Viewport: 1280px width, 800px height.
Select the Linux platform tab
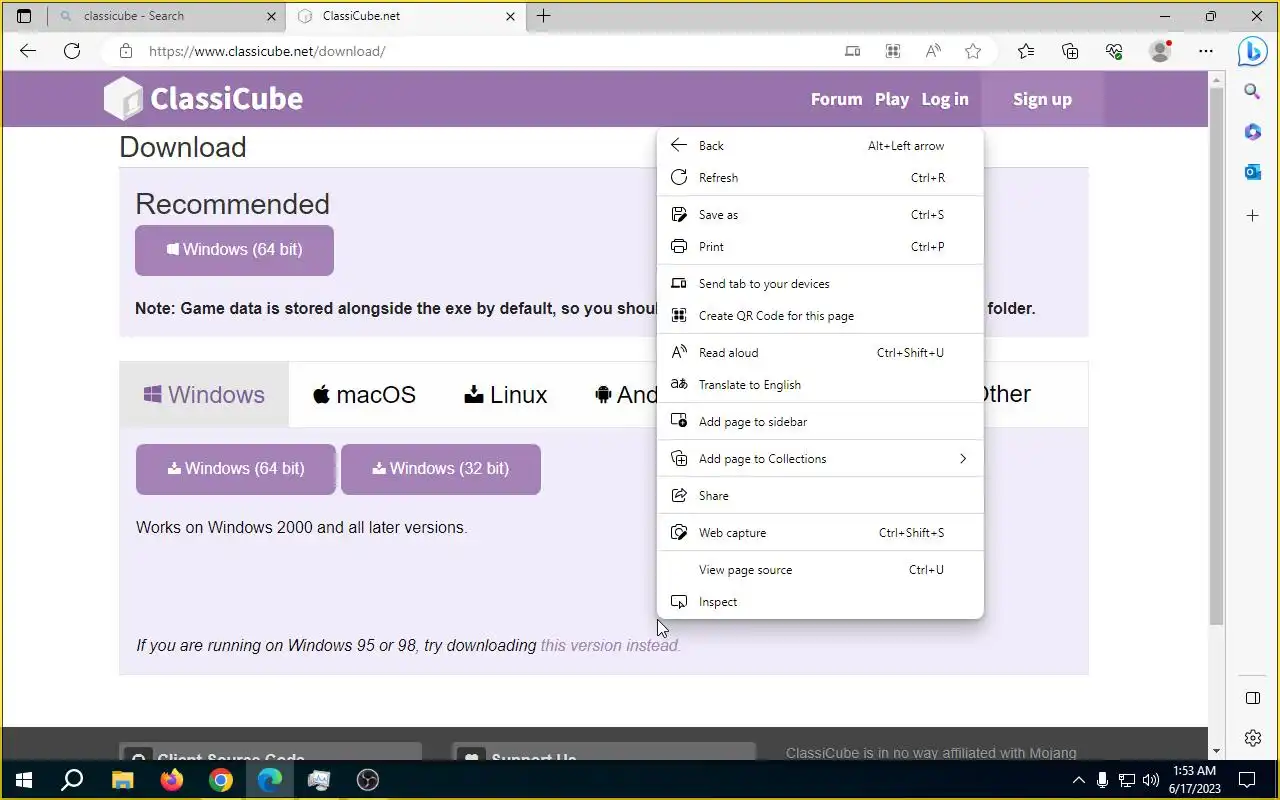[506, 394]
